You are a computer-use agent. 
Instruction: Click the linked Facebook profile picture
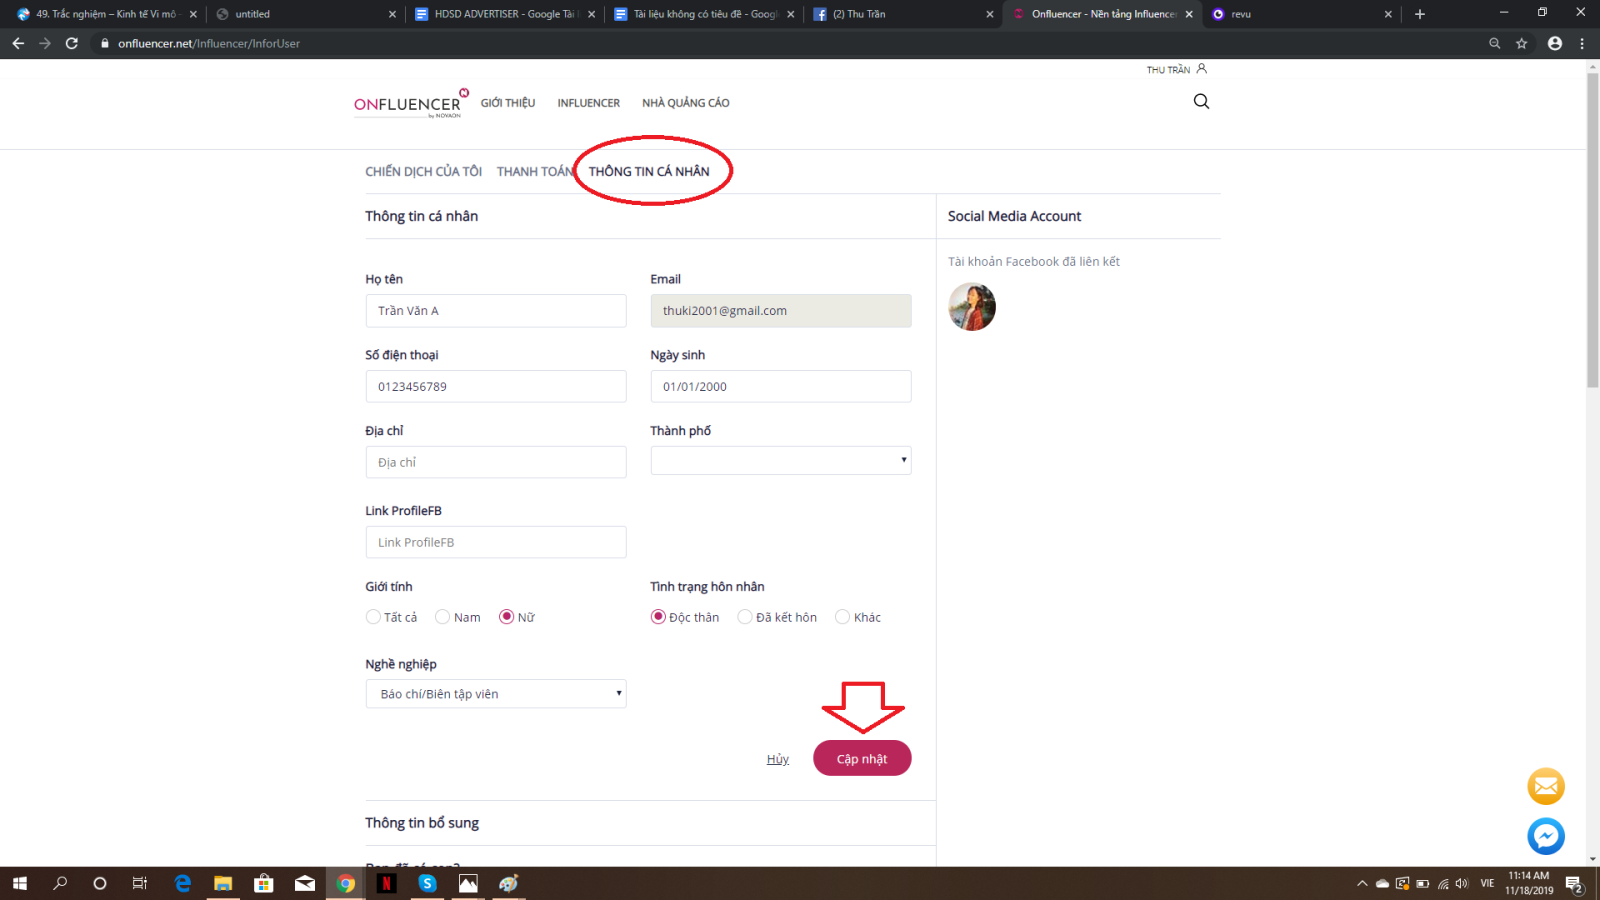pos(972,307)
